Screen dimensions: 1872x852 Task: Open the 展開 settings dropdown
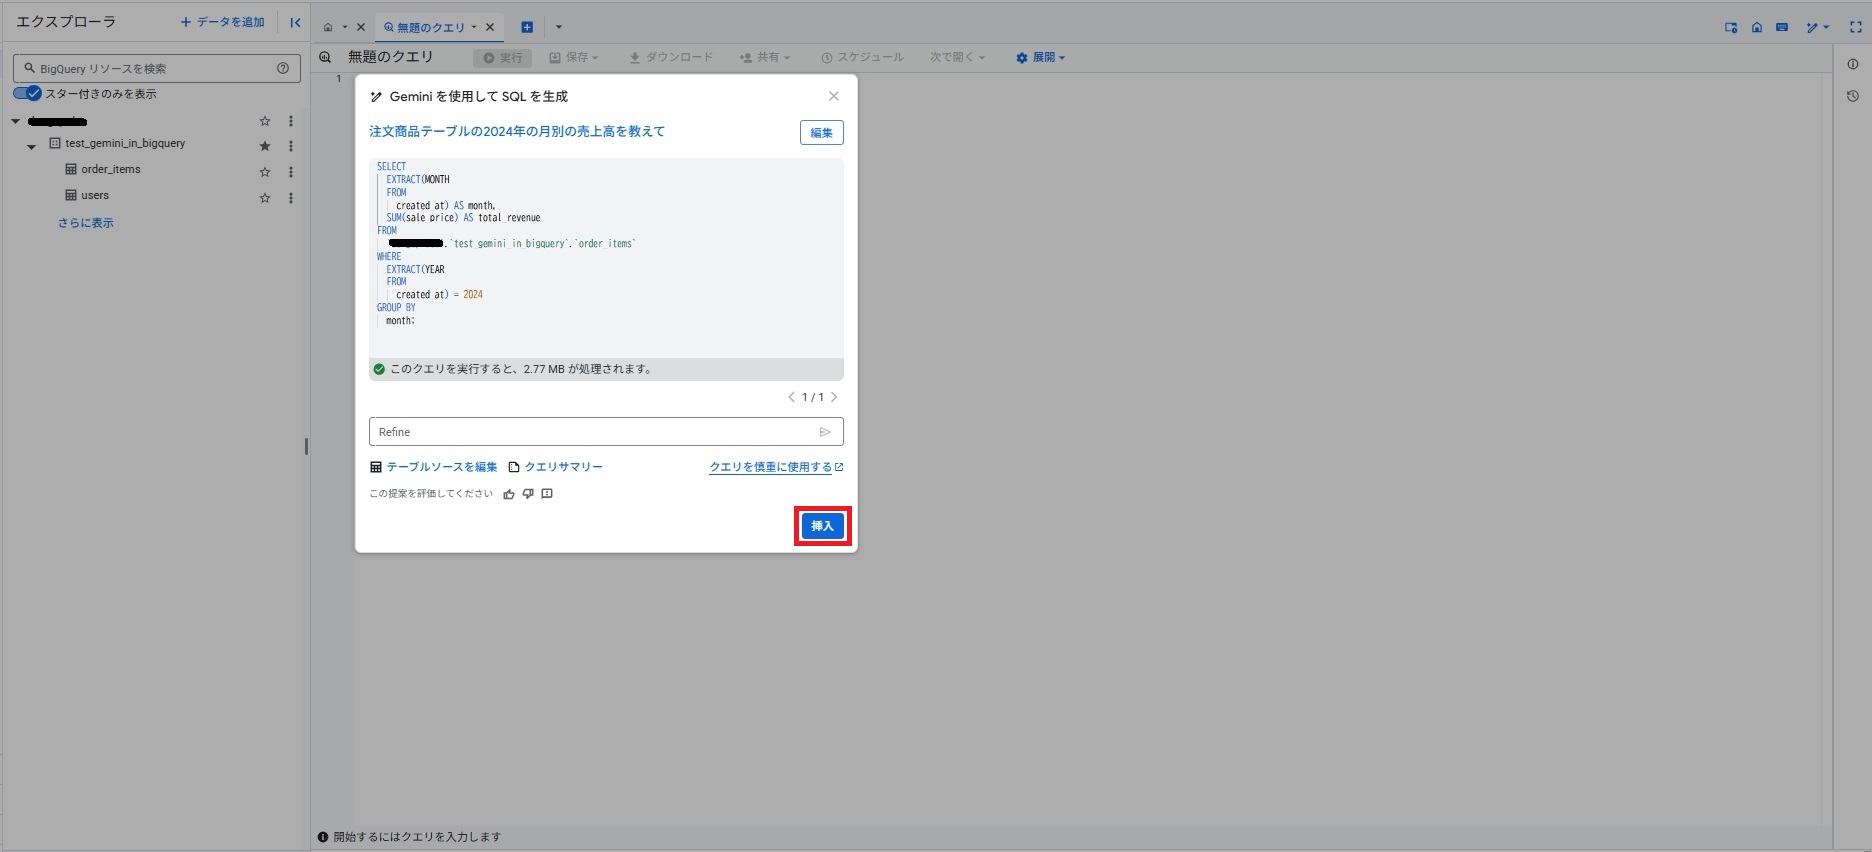click(1041, 58)
